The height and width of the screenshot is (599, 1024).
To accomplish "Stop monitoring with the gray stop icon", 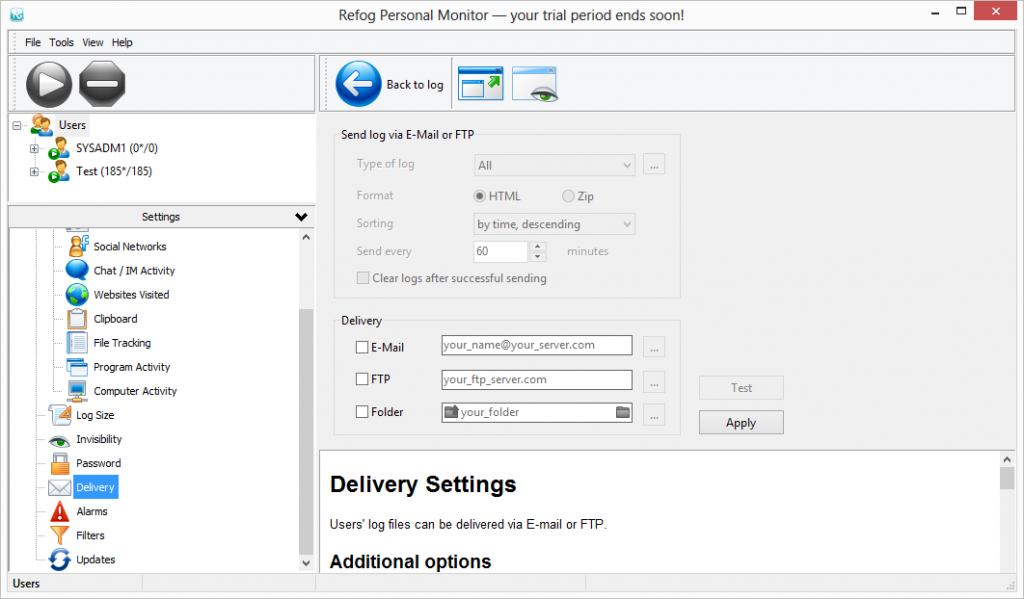I will 102,84.
